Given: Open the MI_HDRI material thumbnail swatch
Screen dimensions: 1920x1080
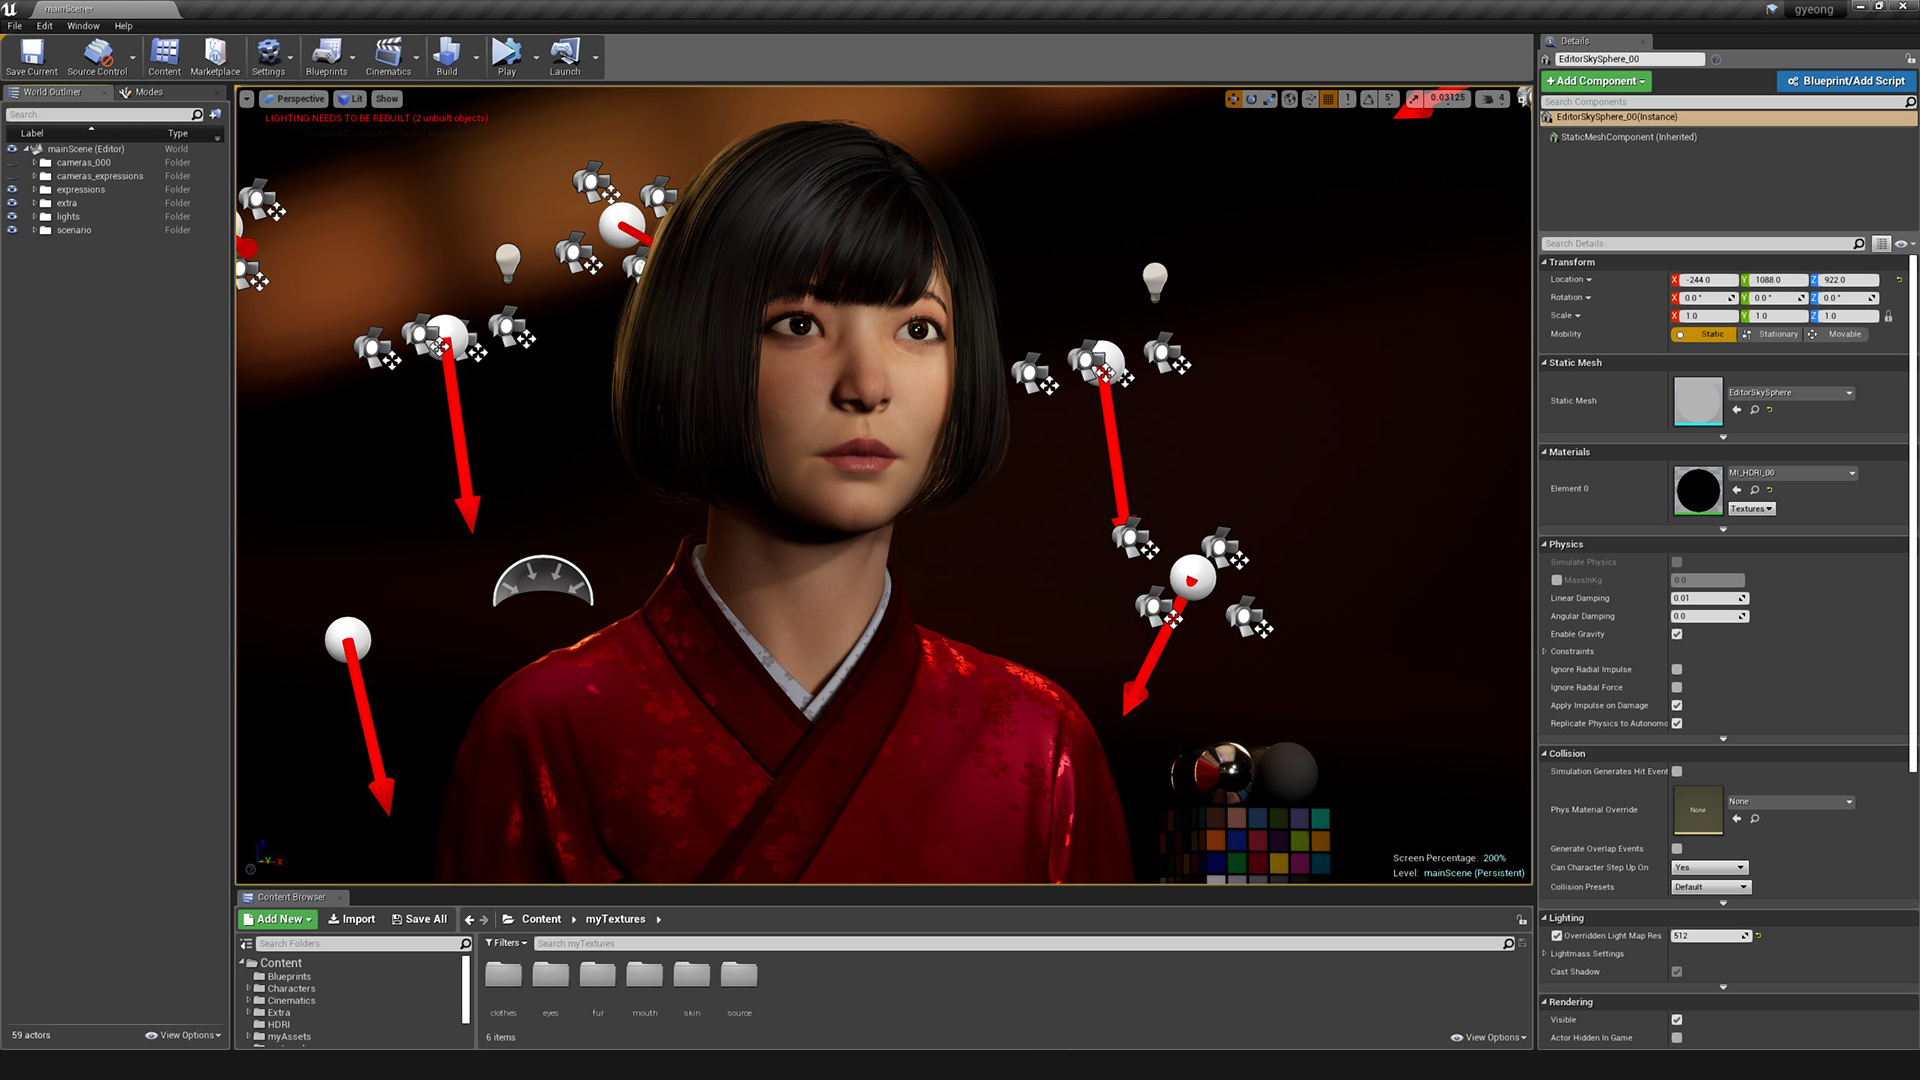Looking at the screenshot, I should coord(1697,490).
